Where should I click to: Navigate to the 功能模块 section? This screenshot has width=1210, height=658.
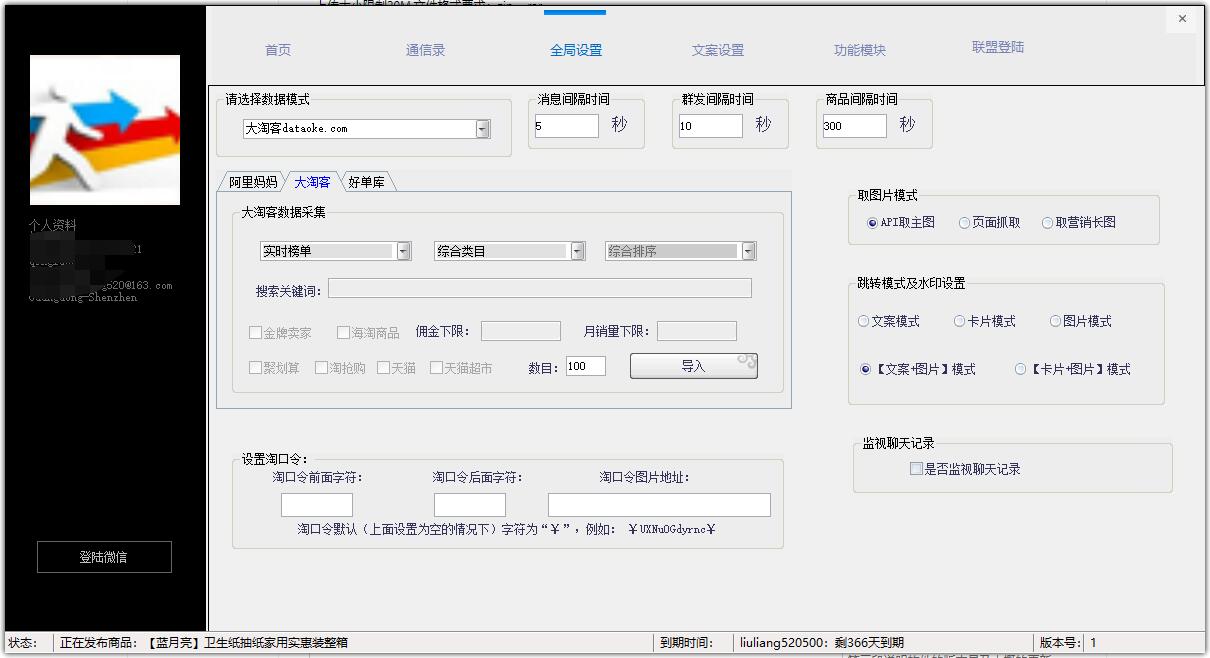pos(861,48)
